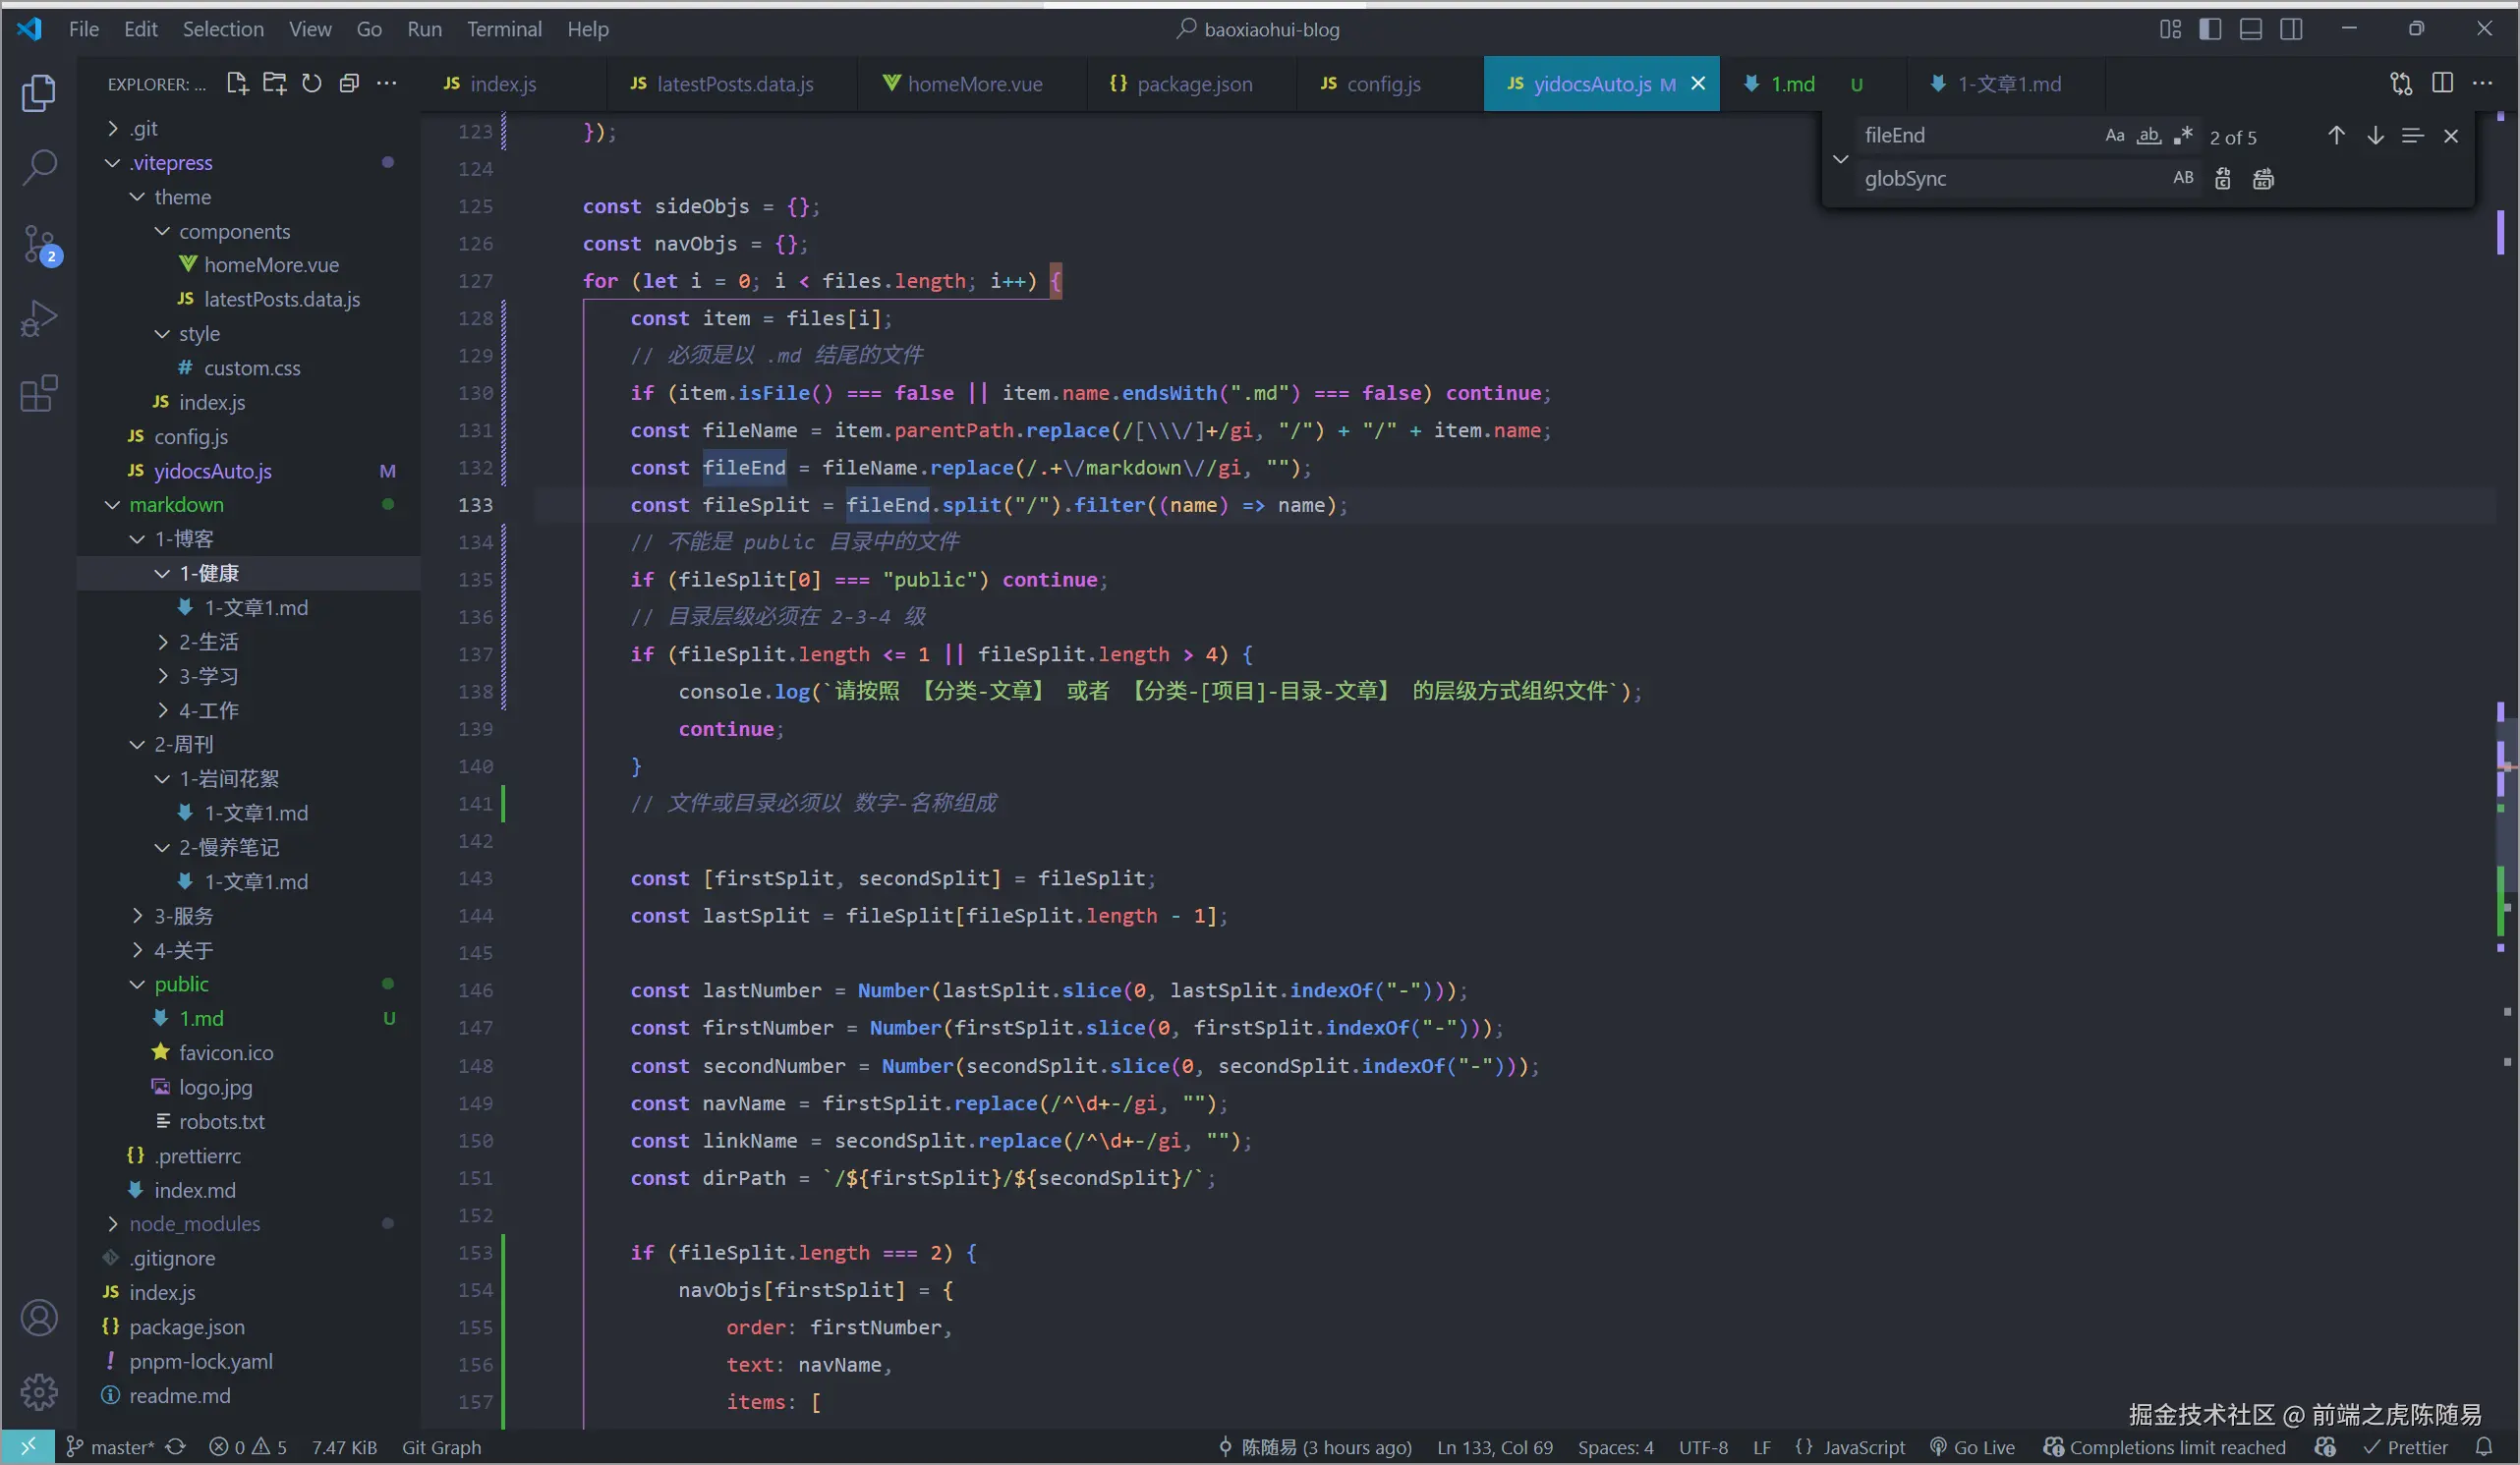Image resolution: width=2520 pixels, height=1465 pixels.
Task: Open the Source Control view
Action: coord(40,245)
